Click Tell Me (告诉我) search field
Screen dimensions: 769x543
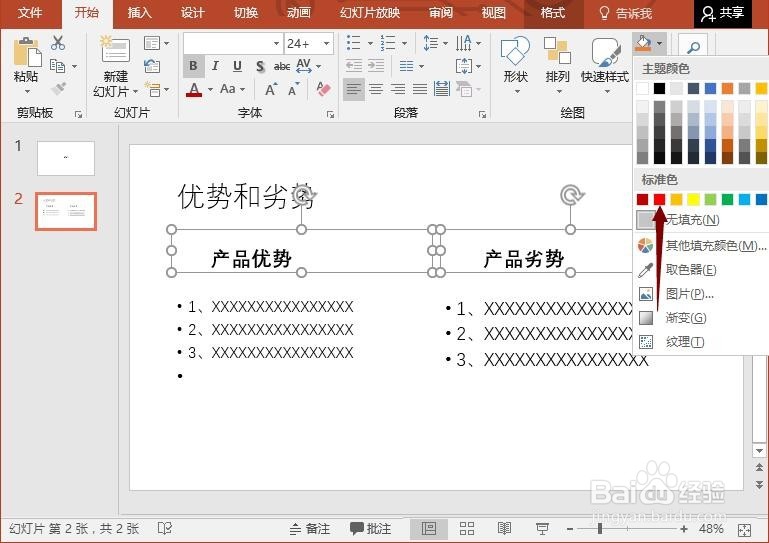(x=626, y=13)
